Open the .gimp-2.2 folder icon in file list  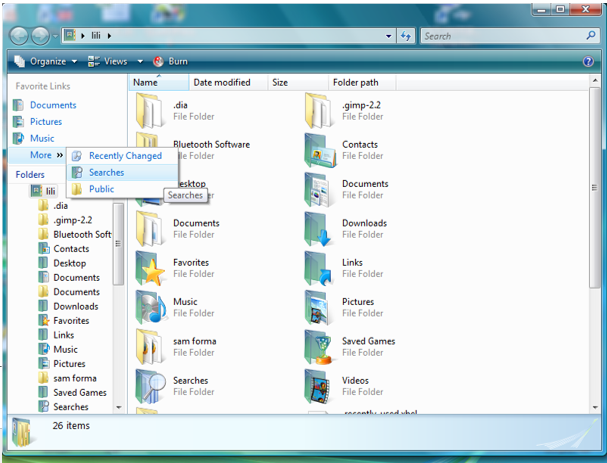click(318, 111)
